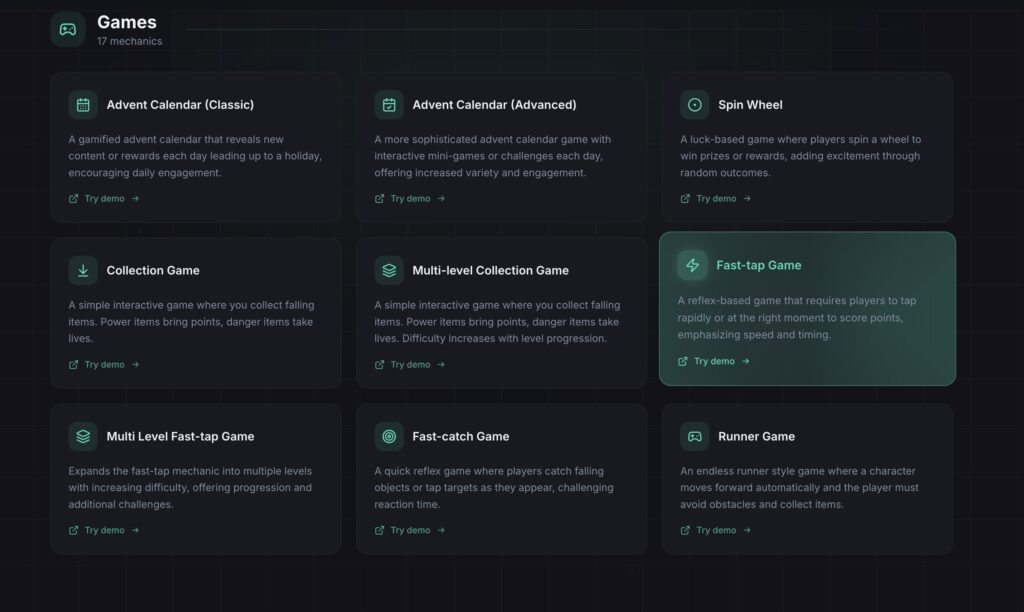Image resolution: width=1024 pixels, height=612 pixels.
Task: Start the Runner Game Try demo
Action: tap(716, 531)
